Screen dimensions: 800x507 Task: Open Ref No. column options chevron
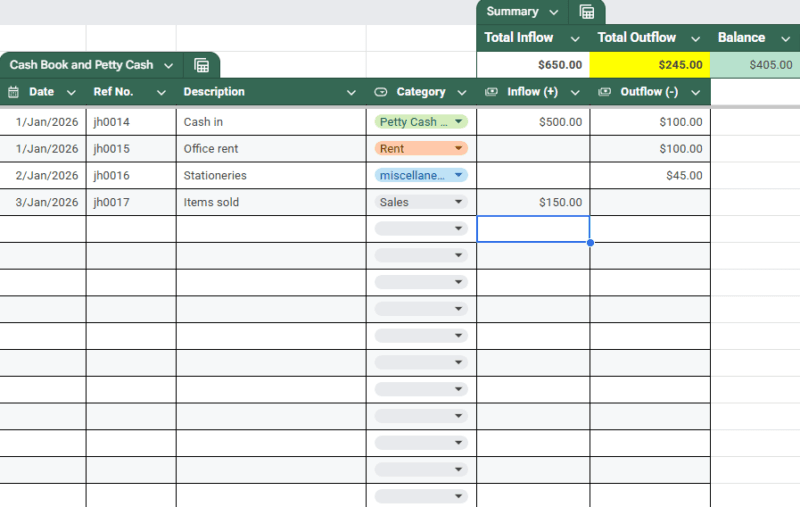tap(161, 92)
